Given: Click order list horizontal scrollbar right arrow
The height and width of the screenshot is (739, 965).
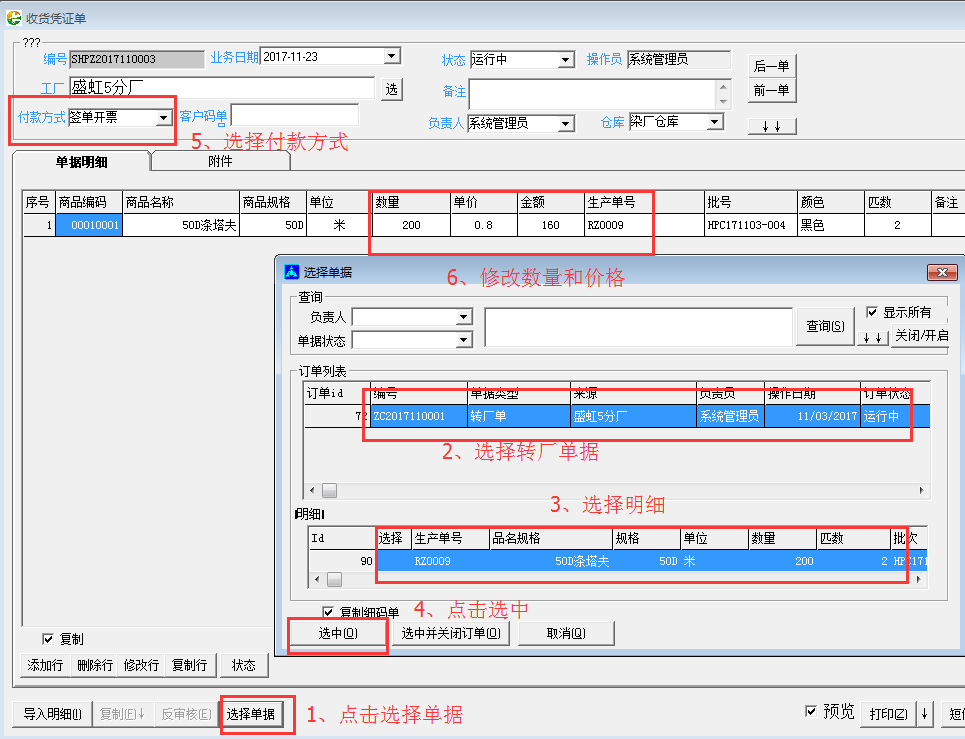Looking at the screenshot, I should (x=921, y=490).
